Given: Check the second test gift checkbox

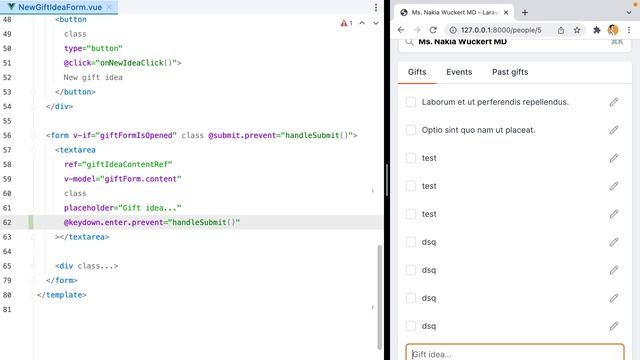Looking at the screenshot, I should tap(411, 186).
